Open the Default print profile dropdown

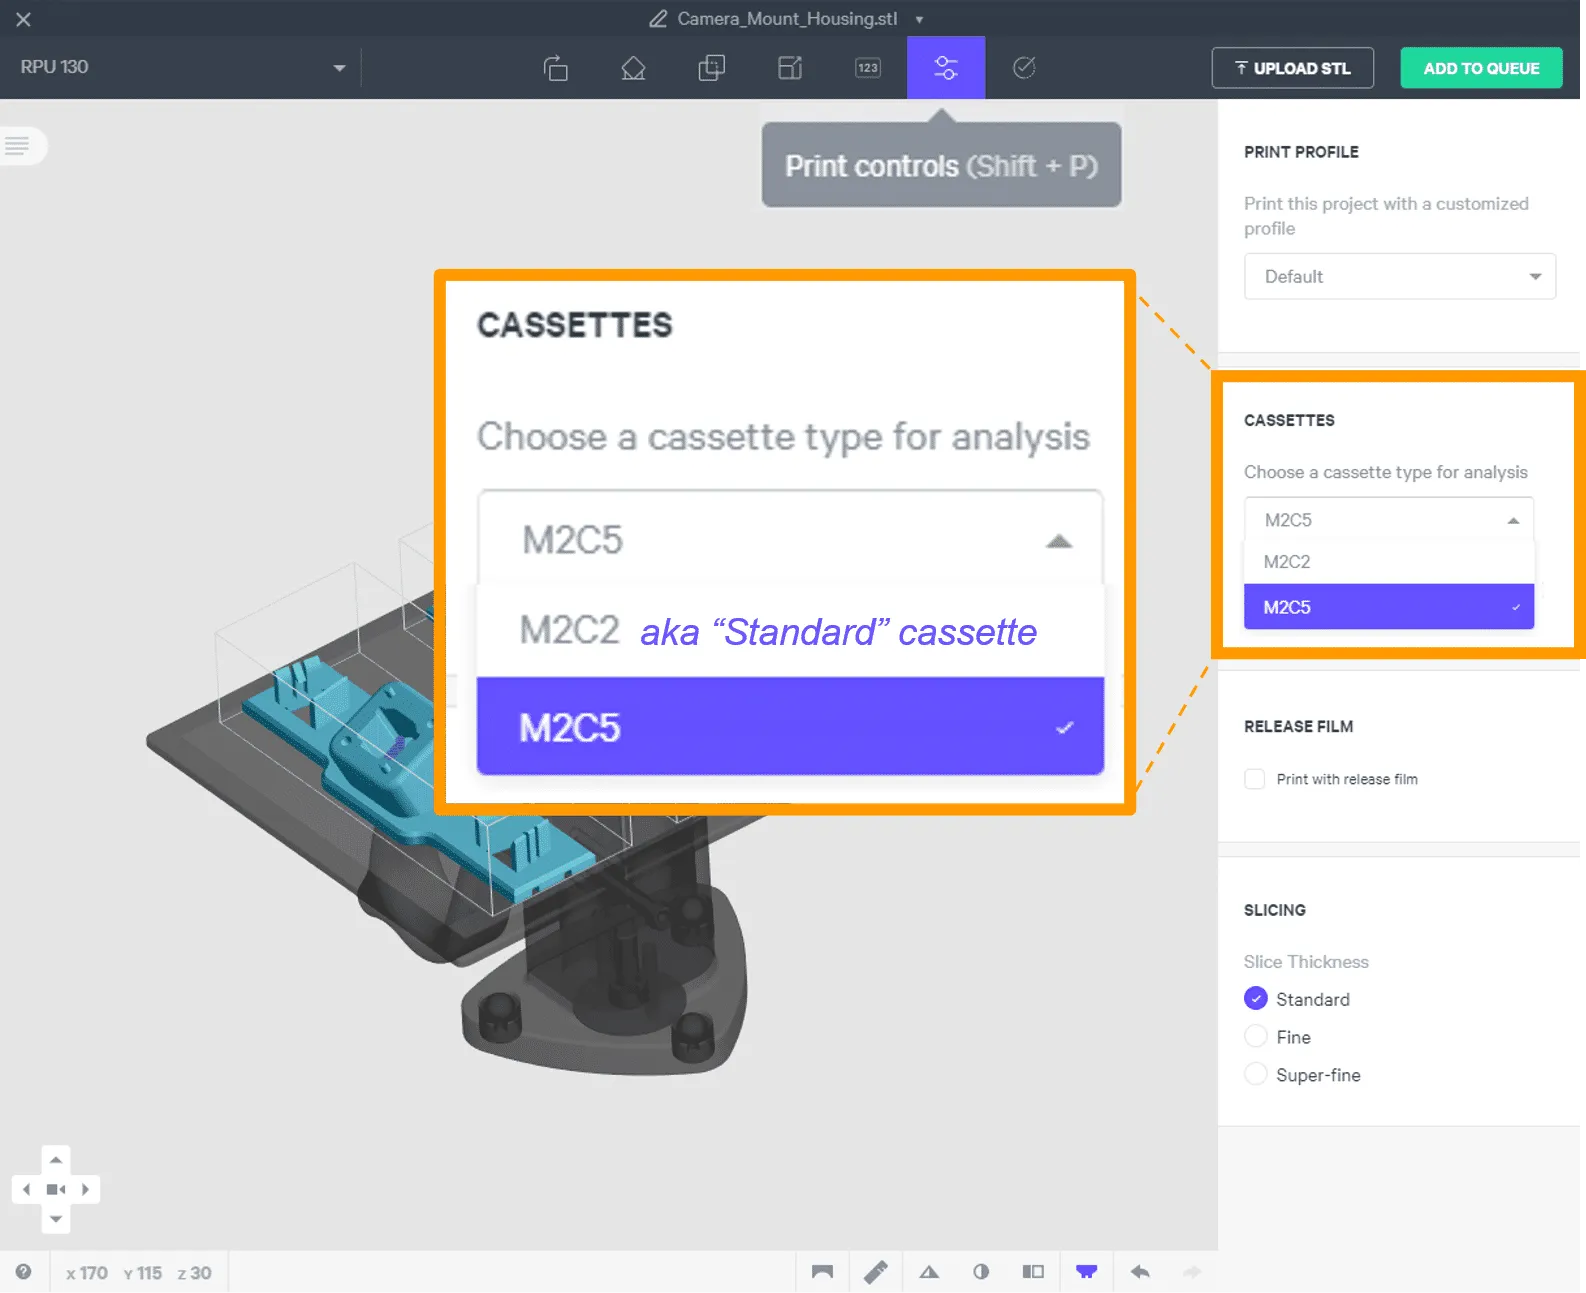(x=1400, y=277)
